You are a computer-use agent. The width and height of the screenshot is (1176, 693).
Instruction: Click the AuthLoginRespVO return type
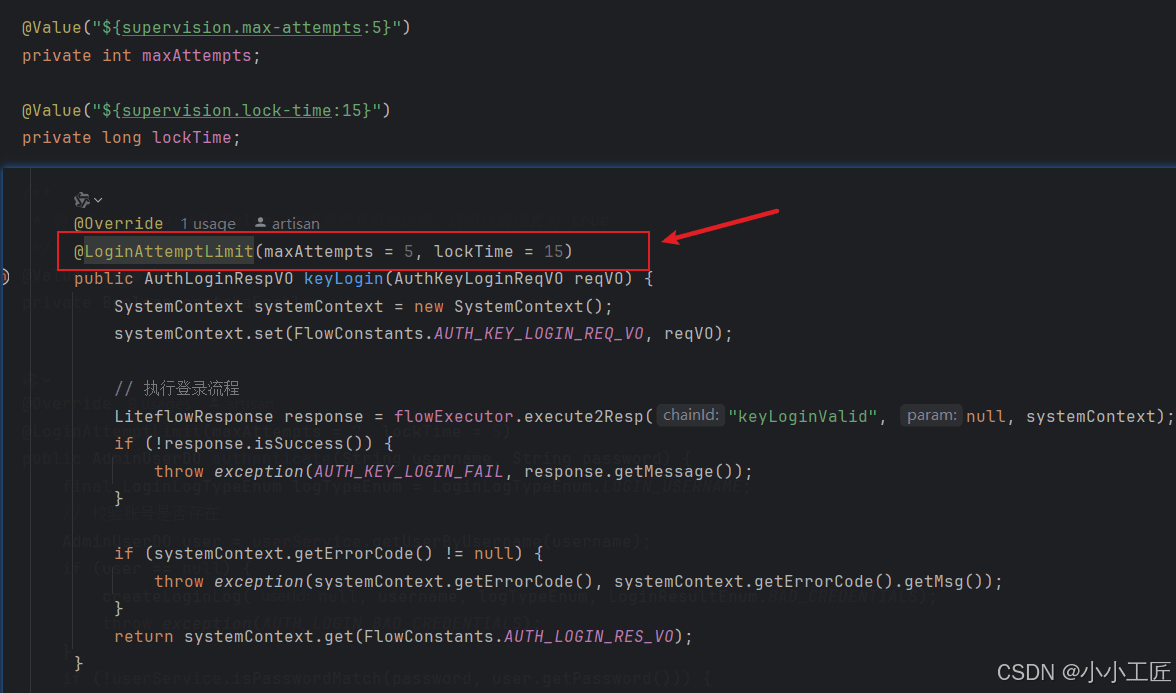tap(219, 279)
